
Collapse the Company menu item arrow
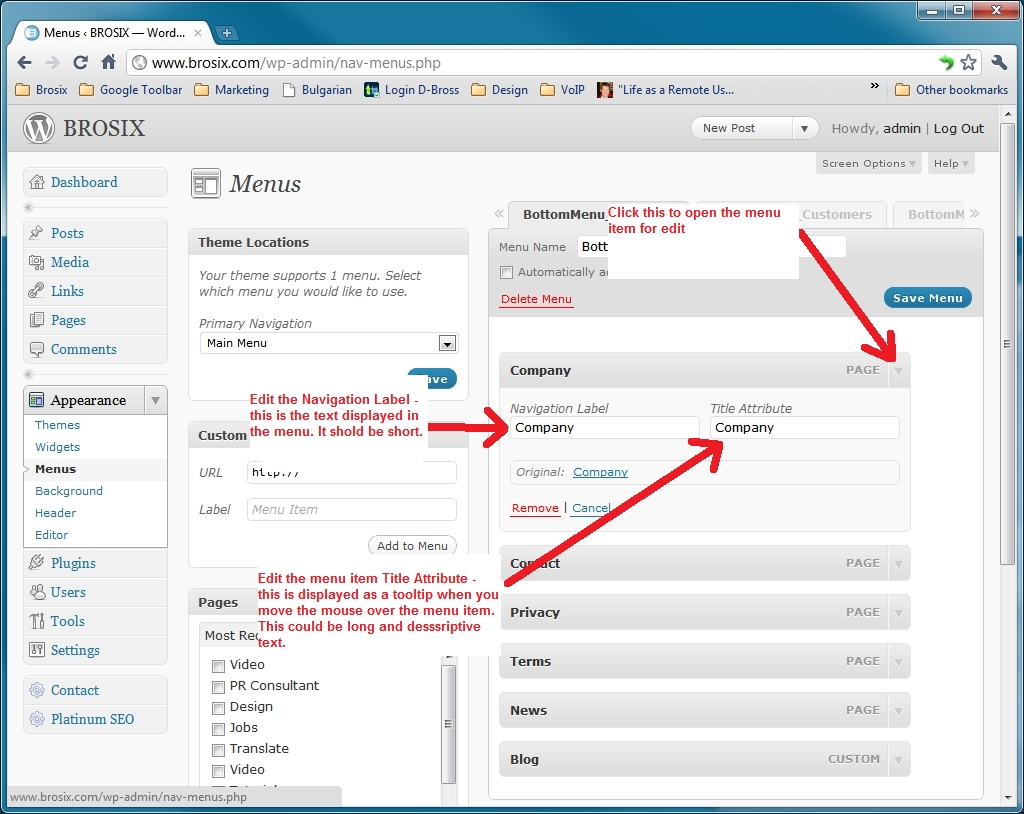point(899,371)
